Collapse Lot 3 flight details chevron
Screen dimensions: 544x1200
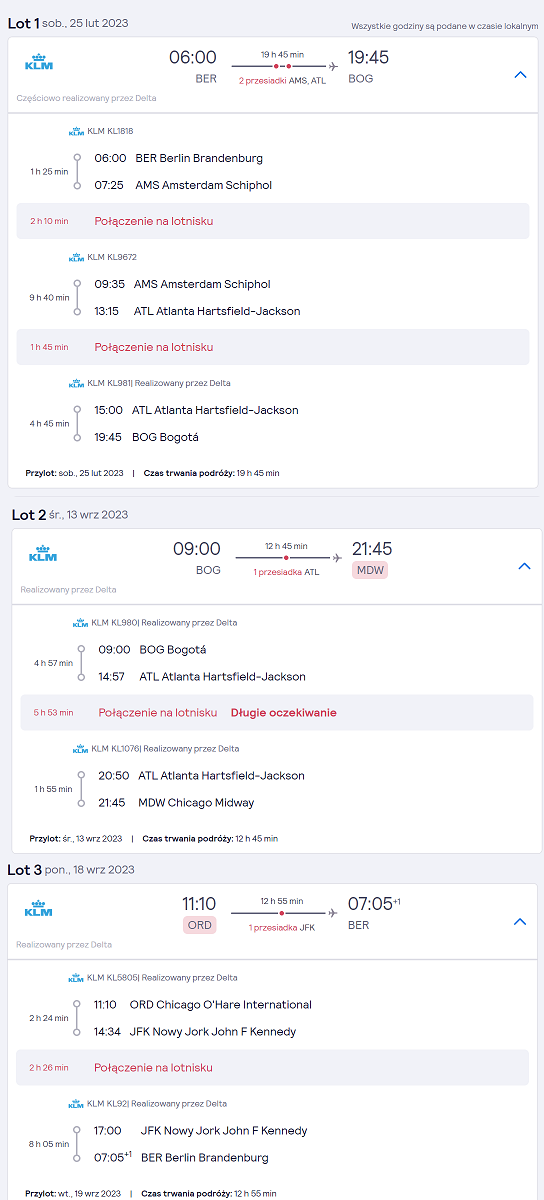pos(519,921)
